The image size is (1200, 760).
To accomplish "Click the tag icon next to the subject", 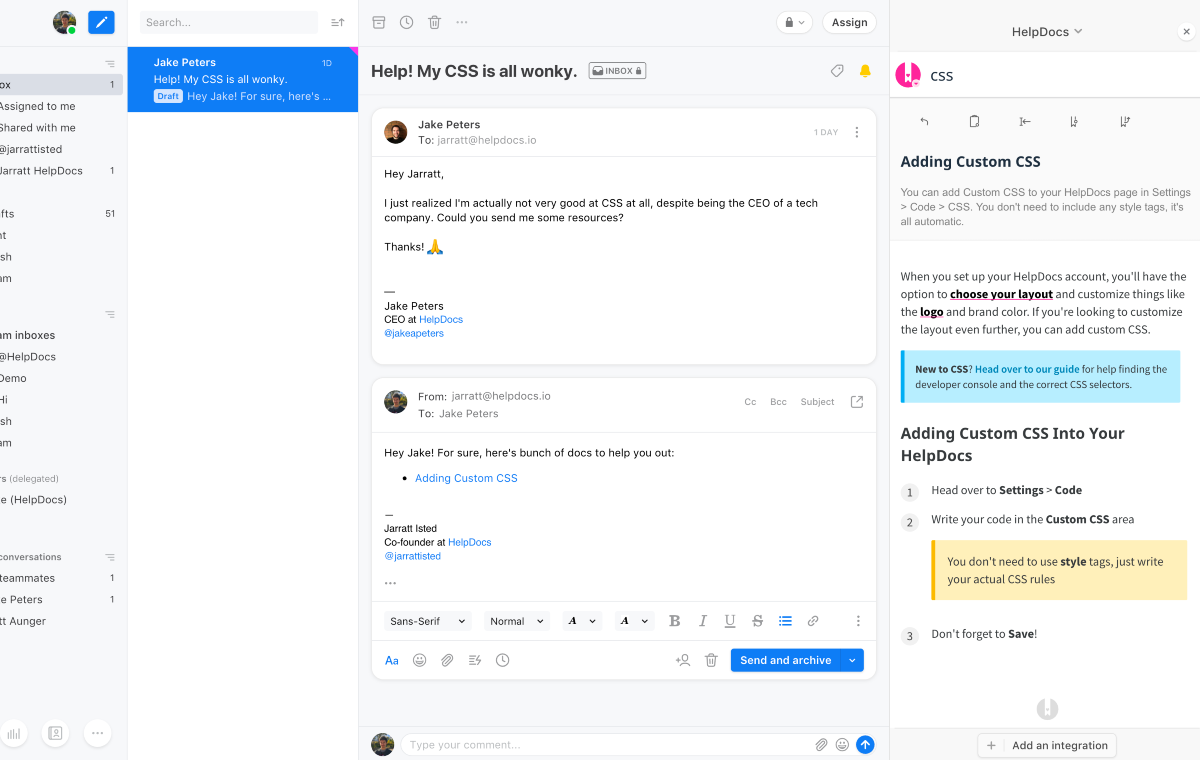I will [837, 71].
